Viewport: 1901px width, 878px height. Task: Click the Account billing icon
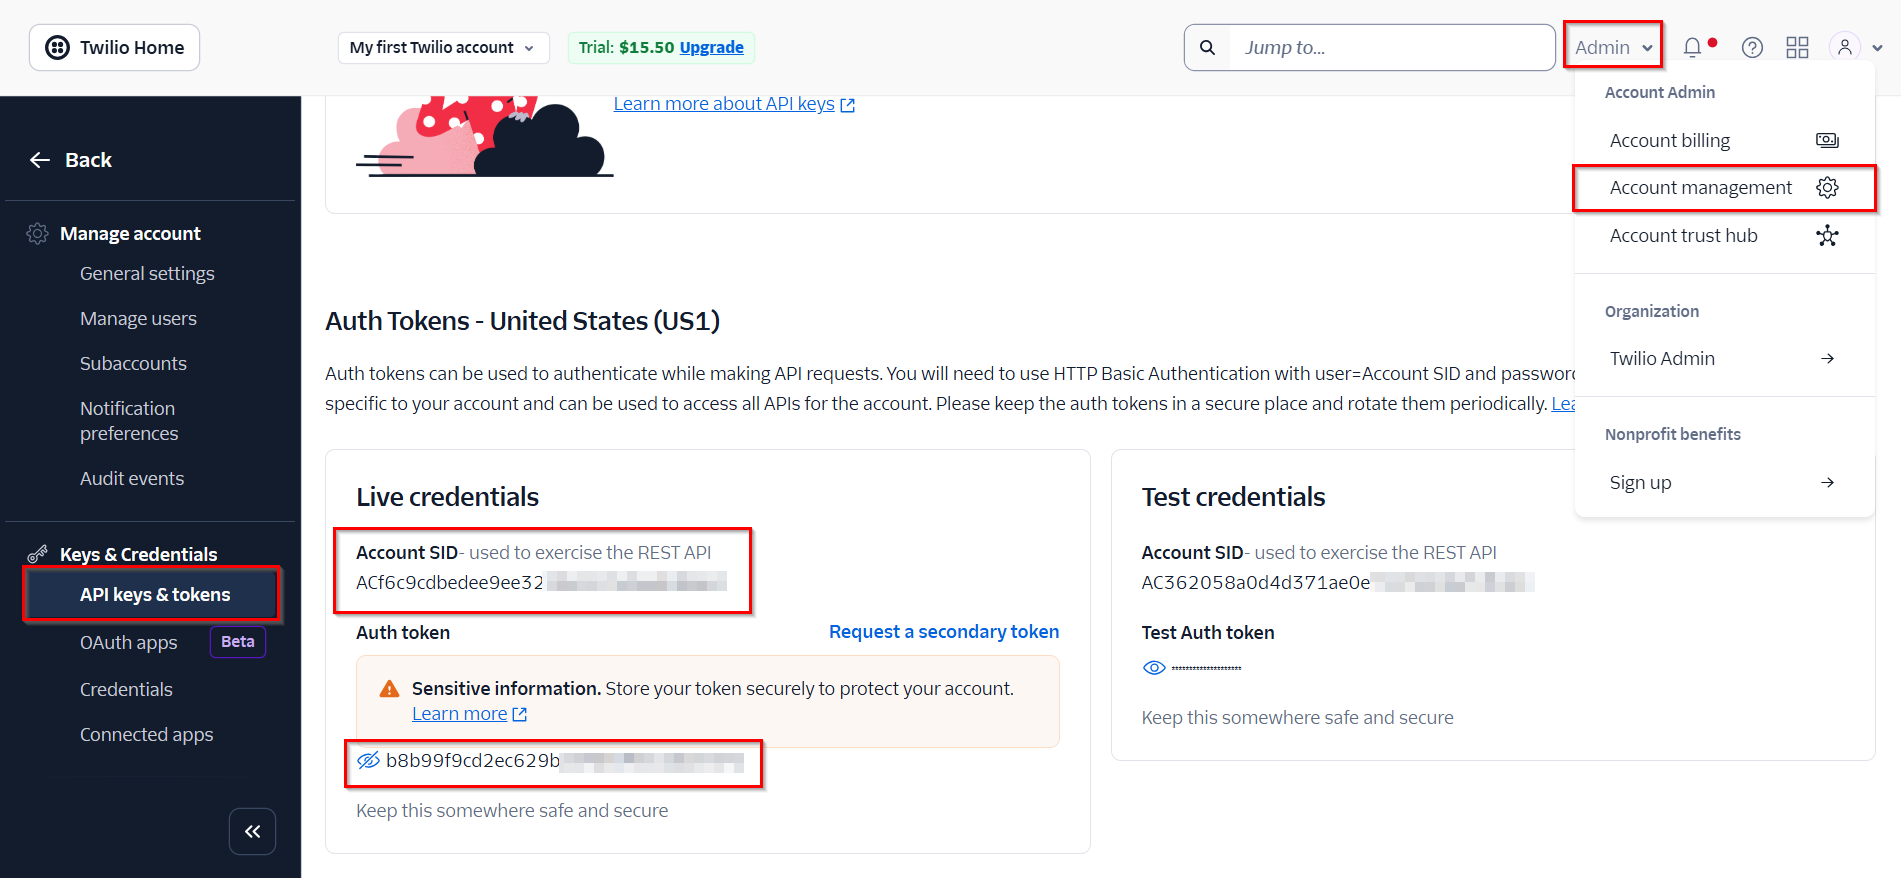[x=1827, y=140]
